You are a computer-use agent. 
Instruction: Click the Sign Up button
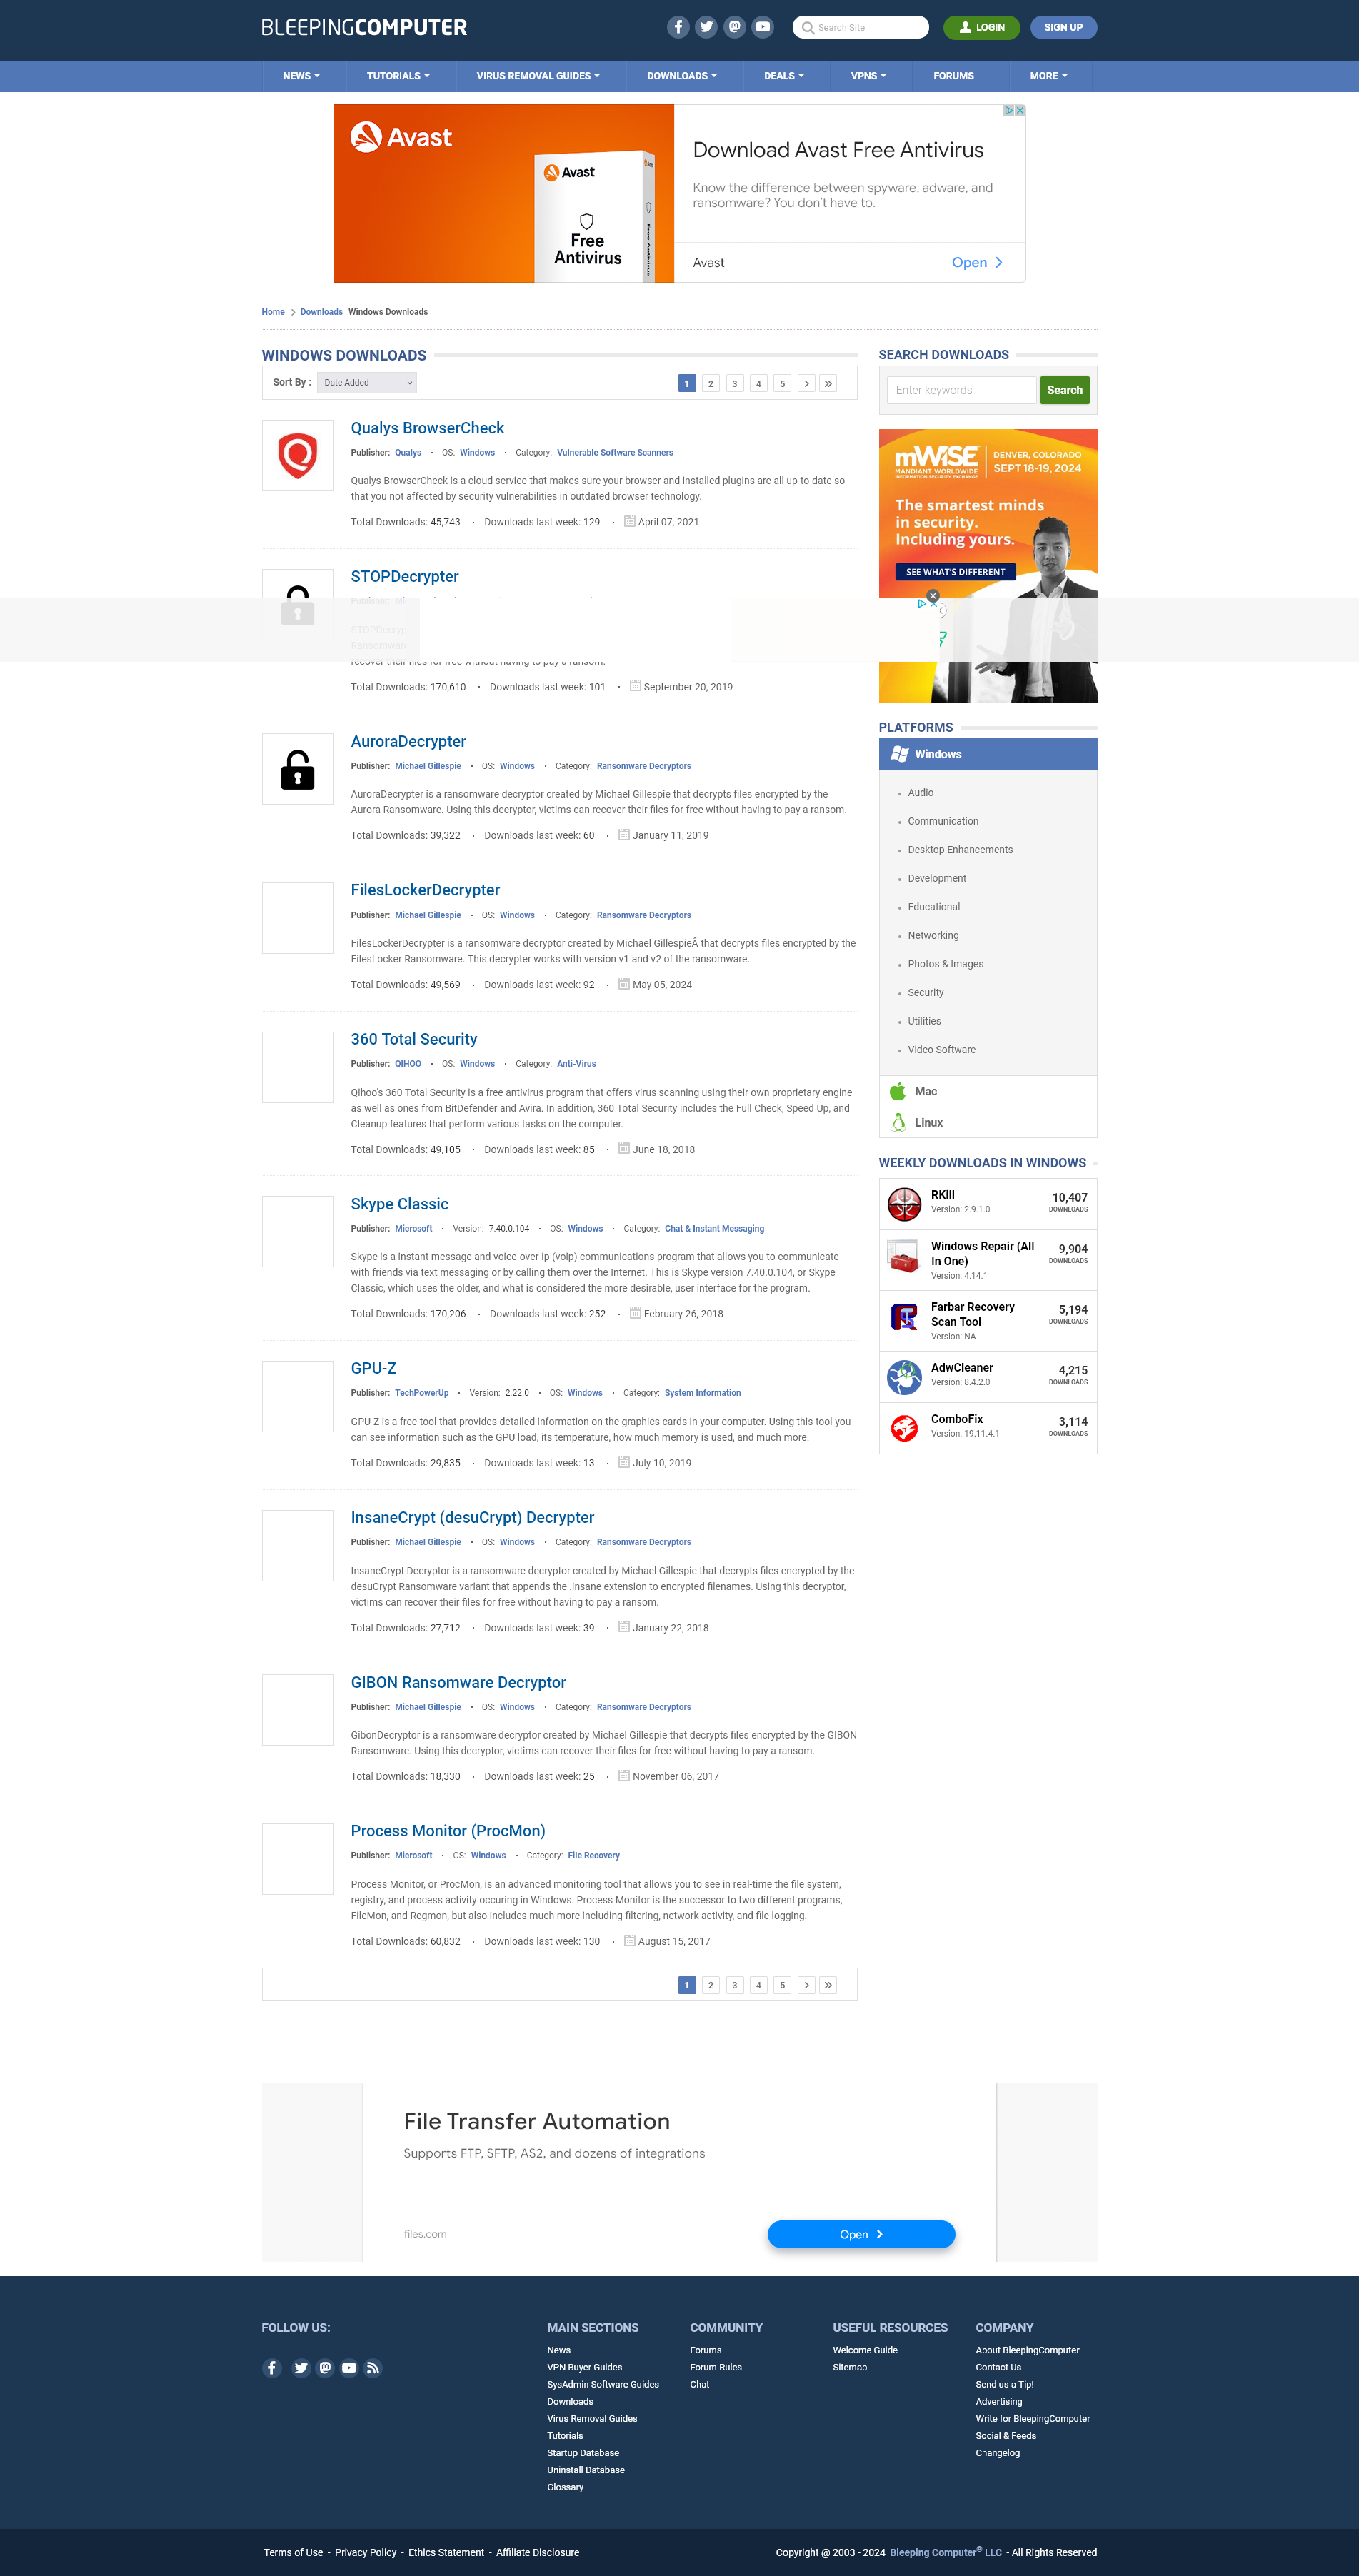click(1063, 27)
